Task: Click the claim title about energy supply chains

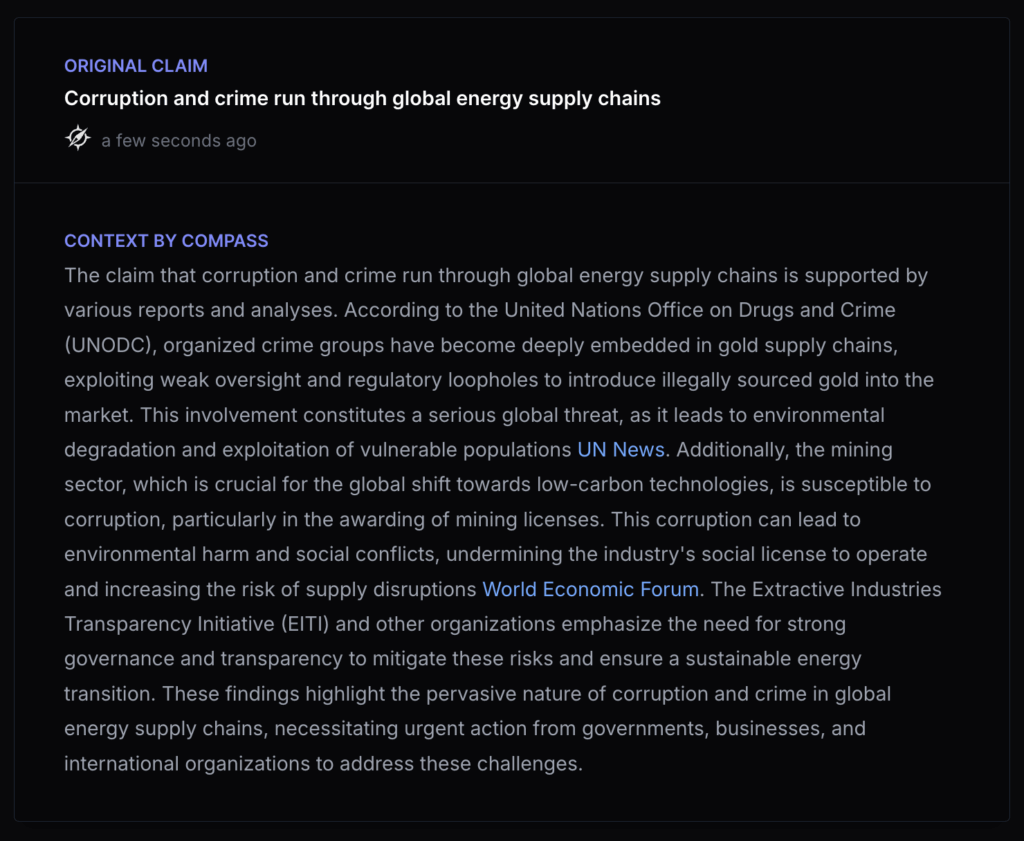Action: tap(362, 99)
